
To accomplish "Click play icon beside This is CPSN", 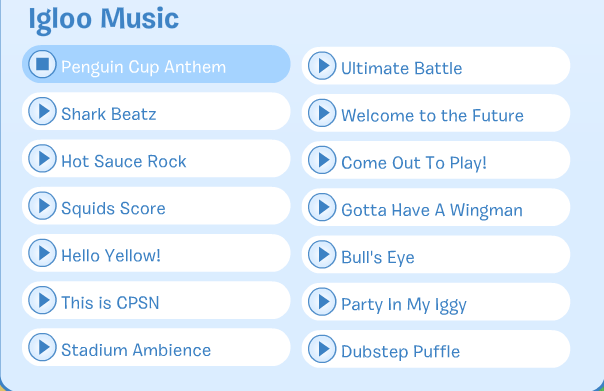I will point(42,300).
